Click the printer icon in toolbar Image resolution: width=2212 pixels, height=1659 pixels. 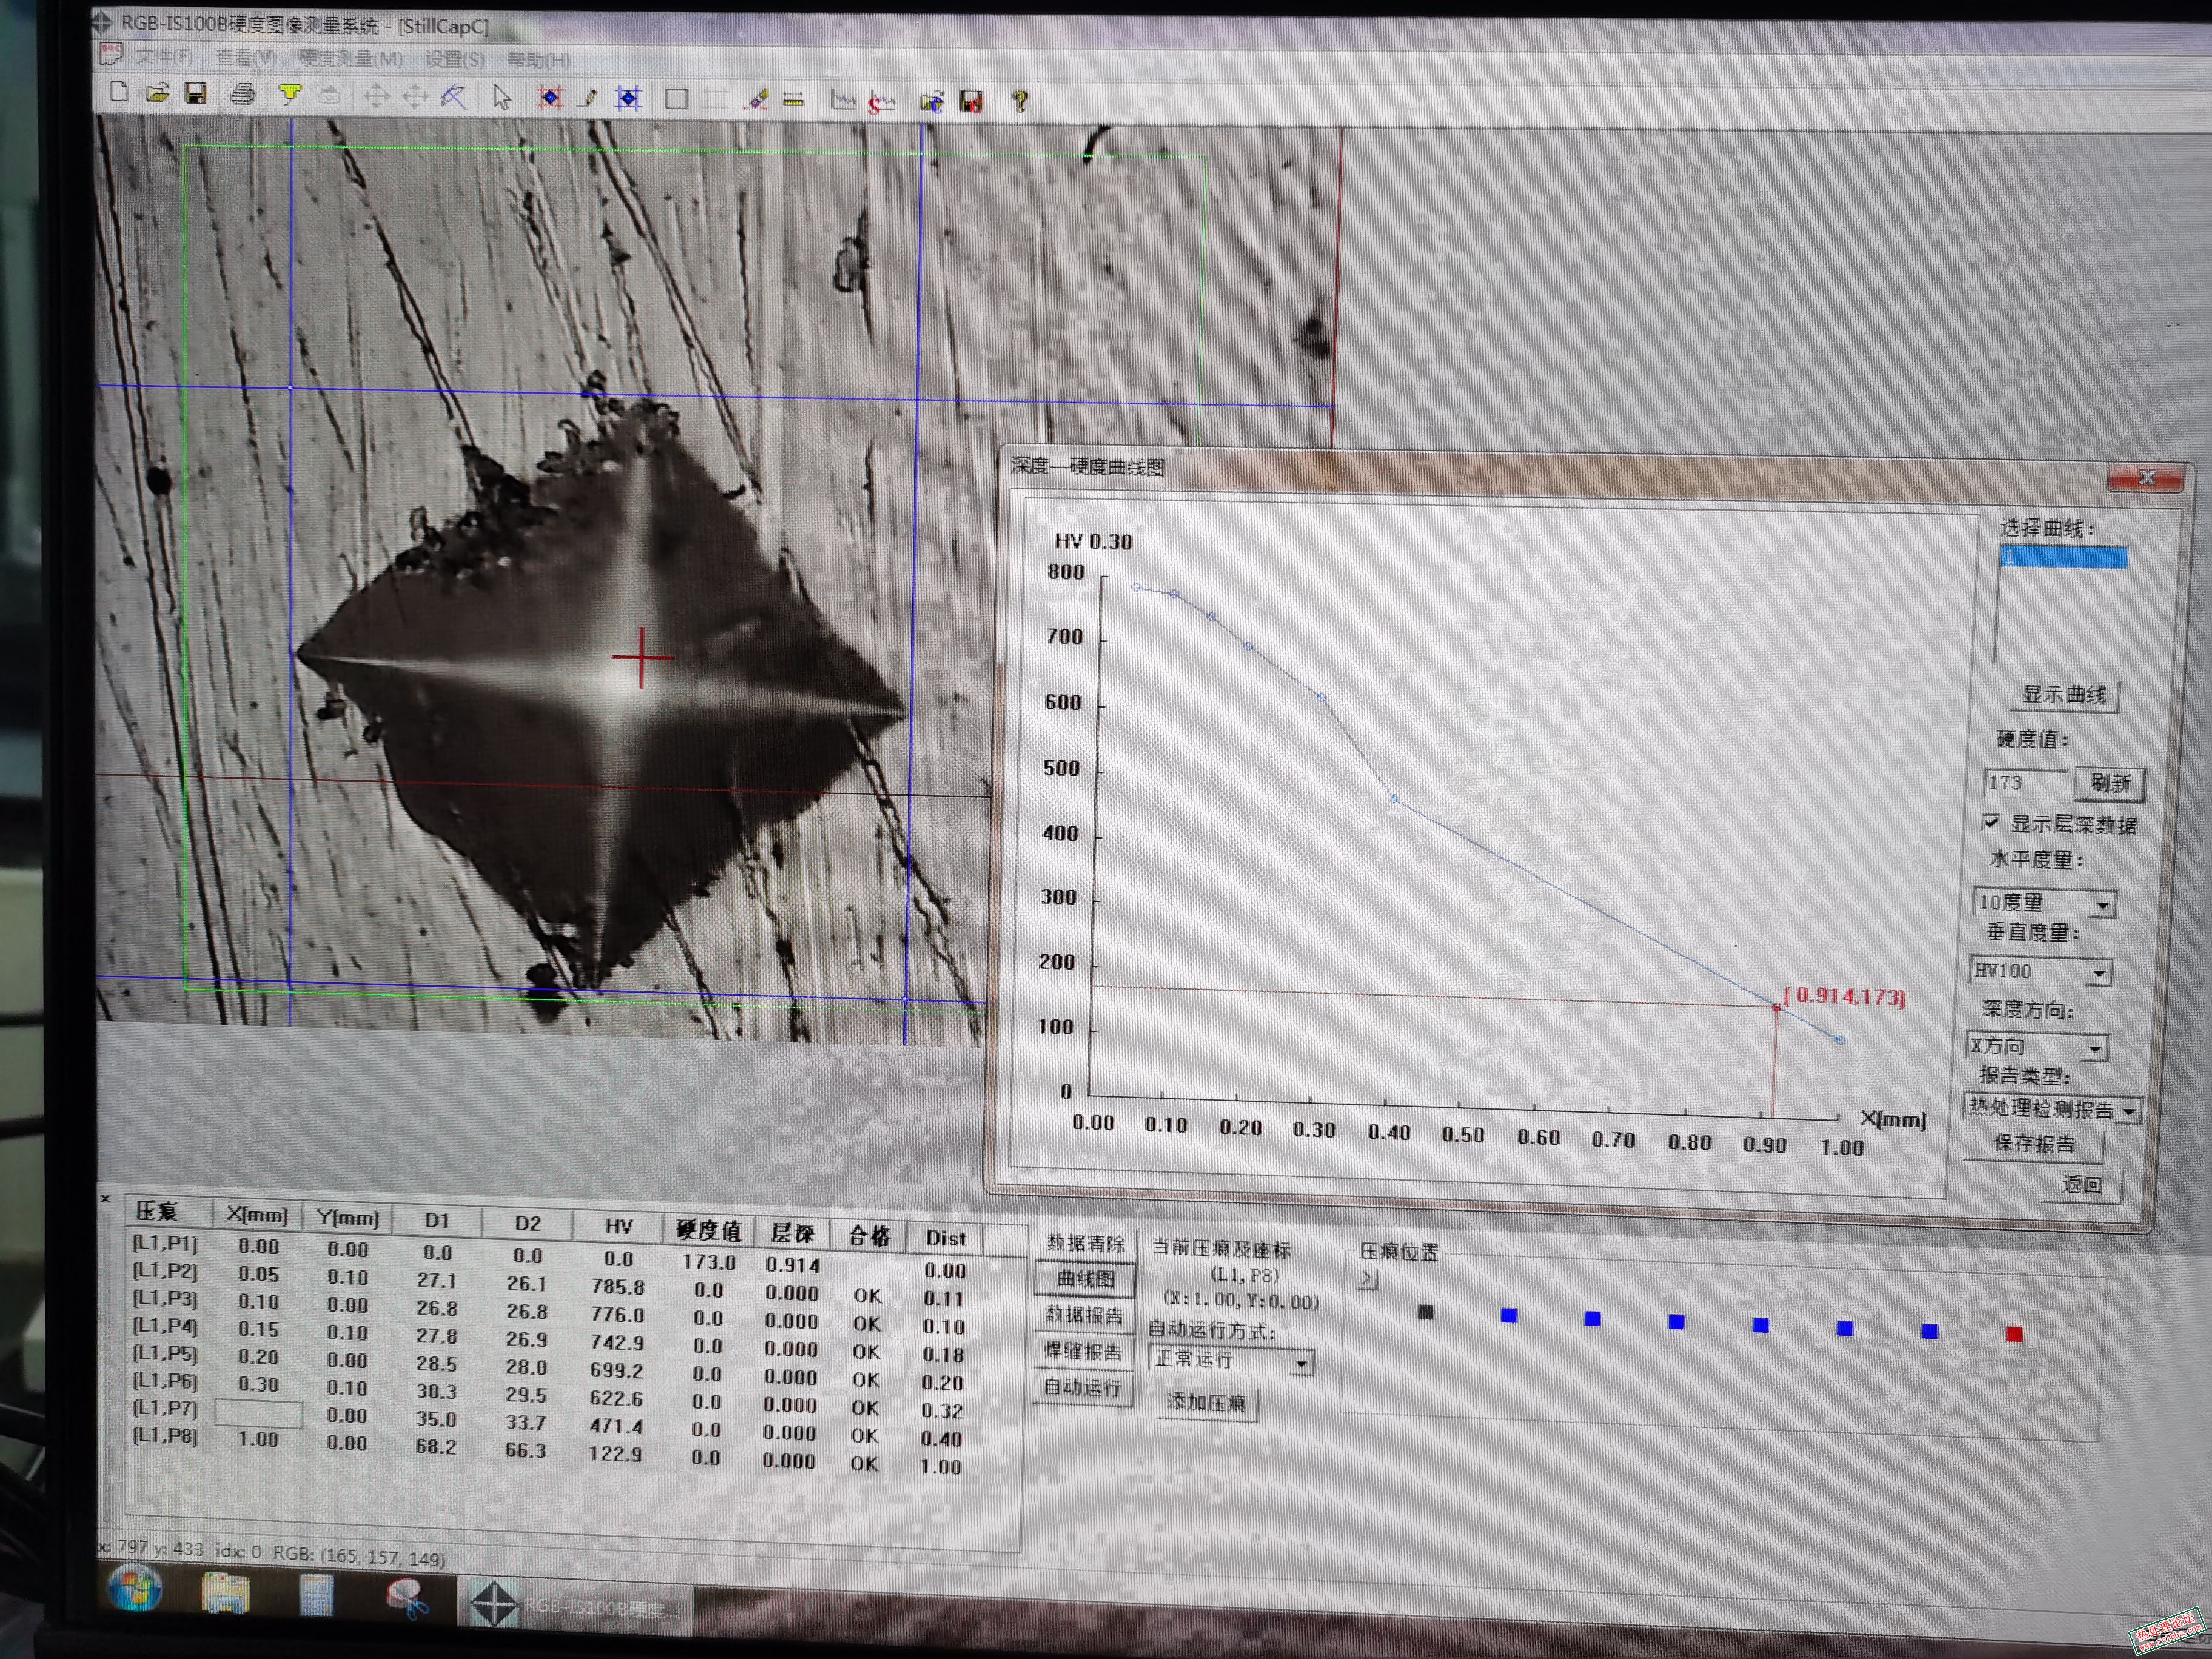coord(243,95)
